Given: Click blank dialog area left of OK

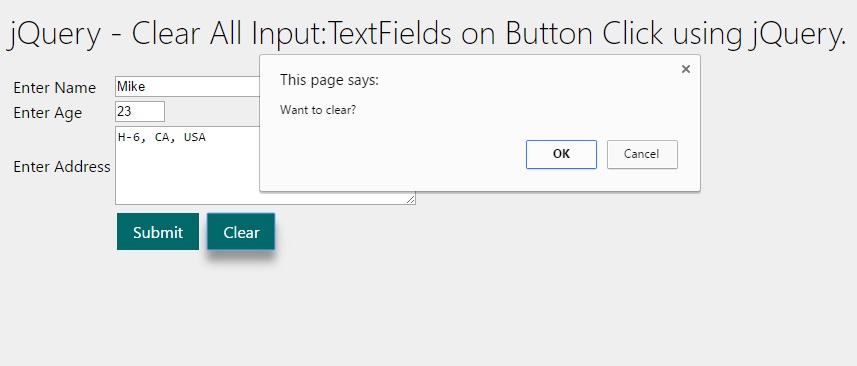Looking at the screenshot, I should pos(394,155).
